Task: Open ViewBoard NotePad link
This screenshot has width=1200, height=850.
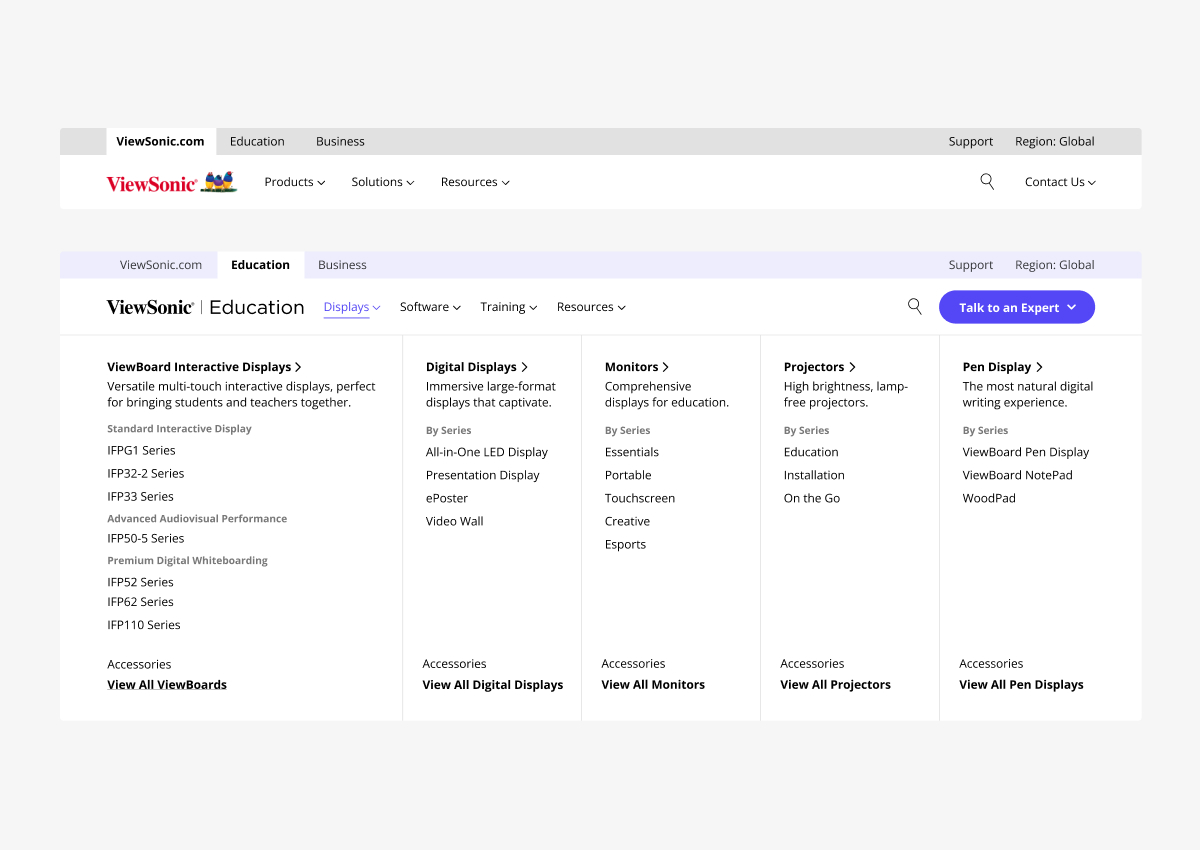Action: point(1017,475)
